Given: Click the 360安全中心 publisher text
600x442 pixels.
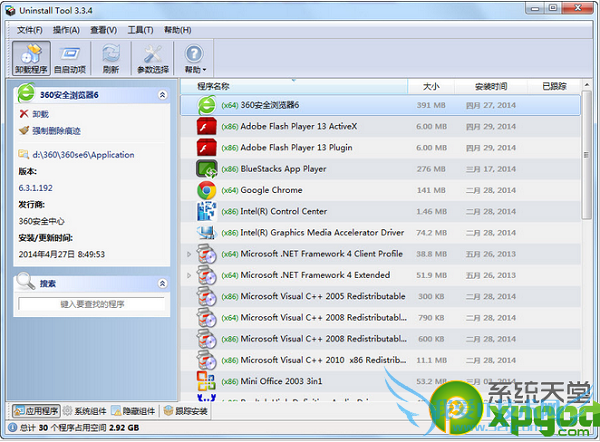Looking at the screenshot, I should click(41, 221).
